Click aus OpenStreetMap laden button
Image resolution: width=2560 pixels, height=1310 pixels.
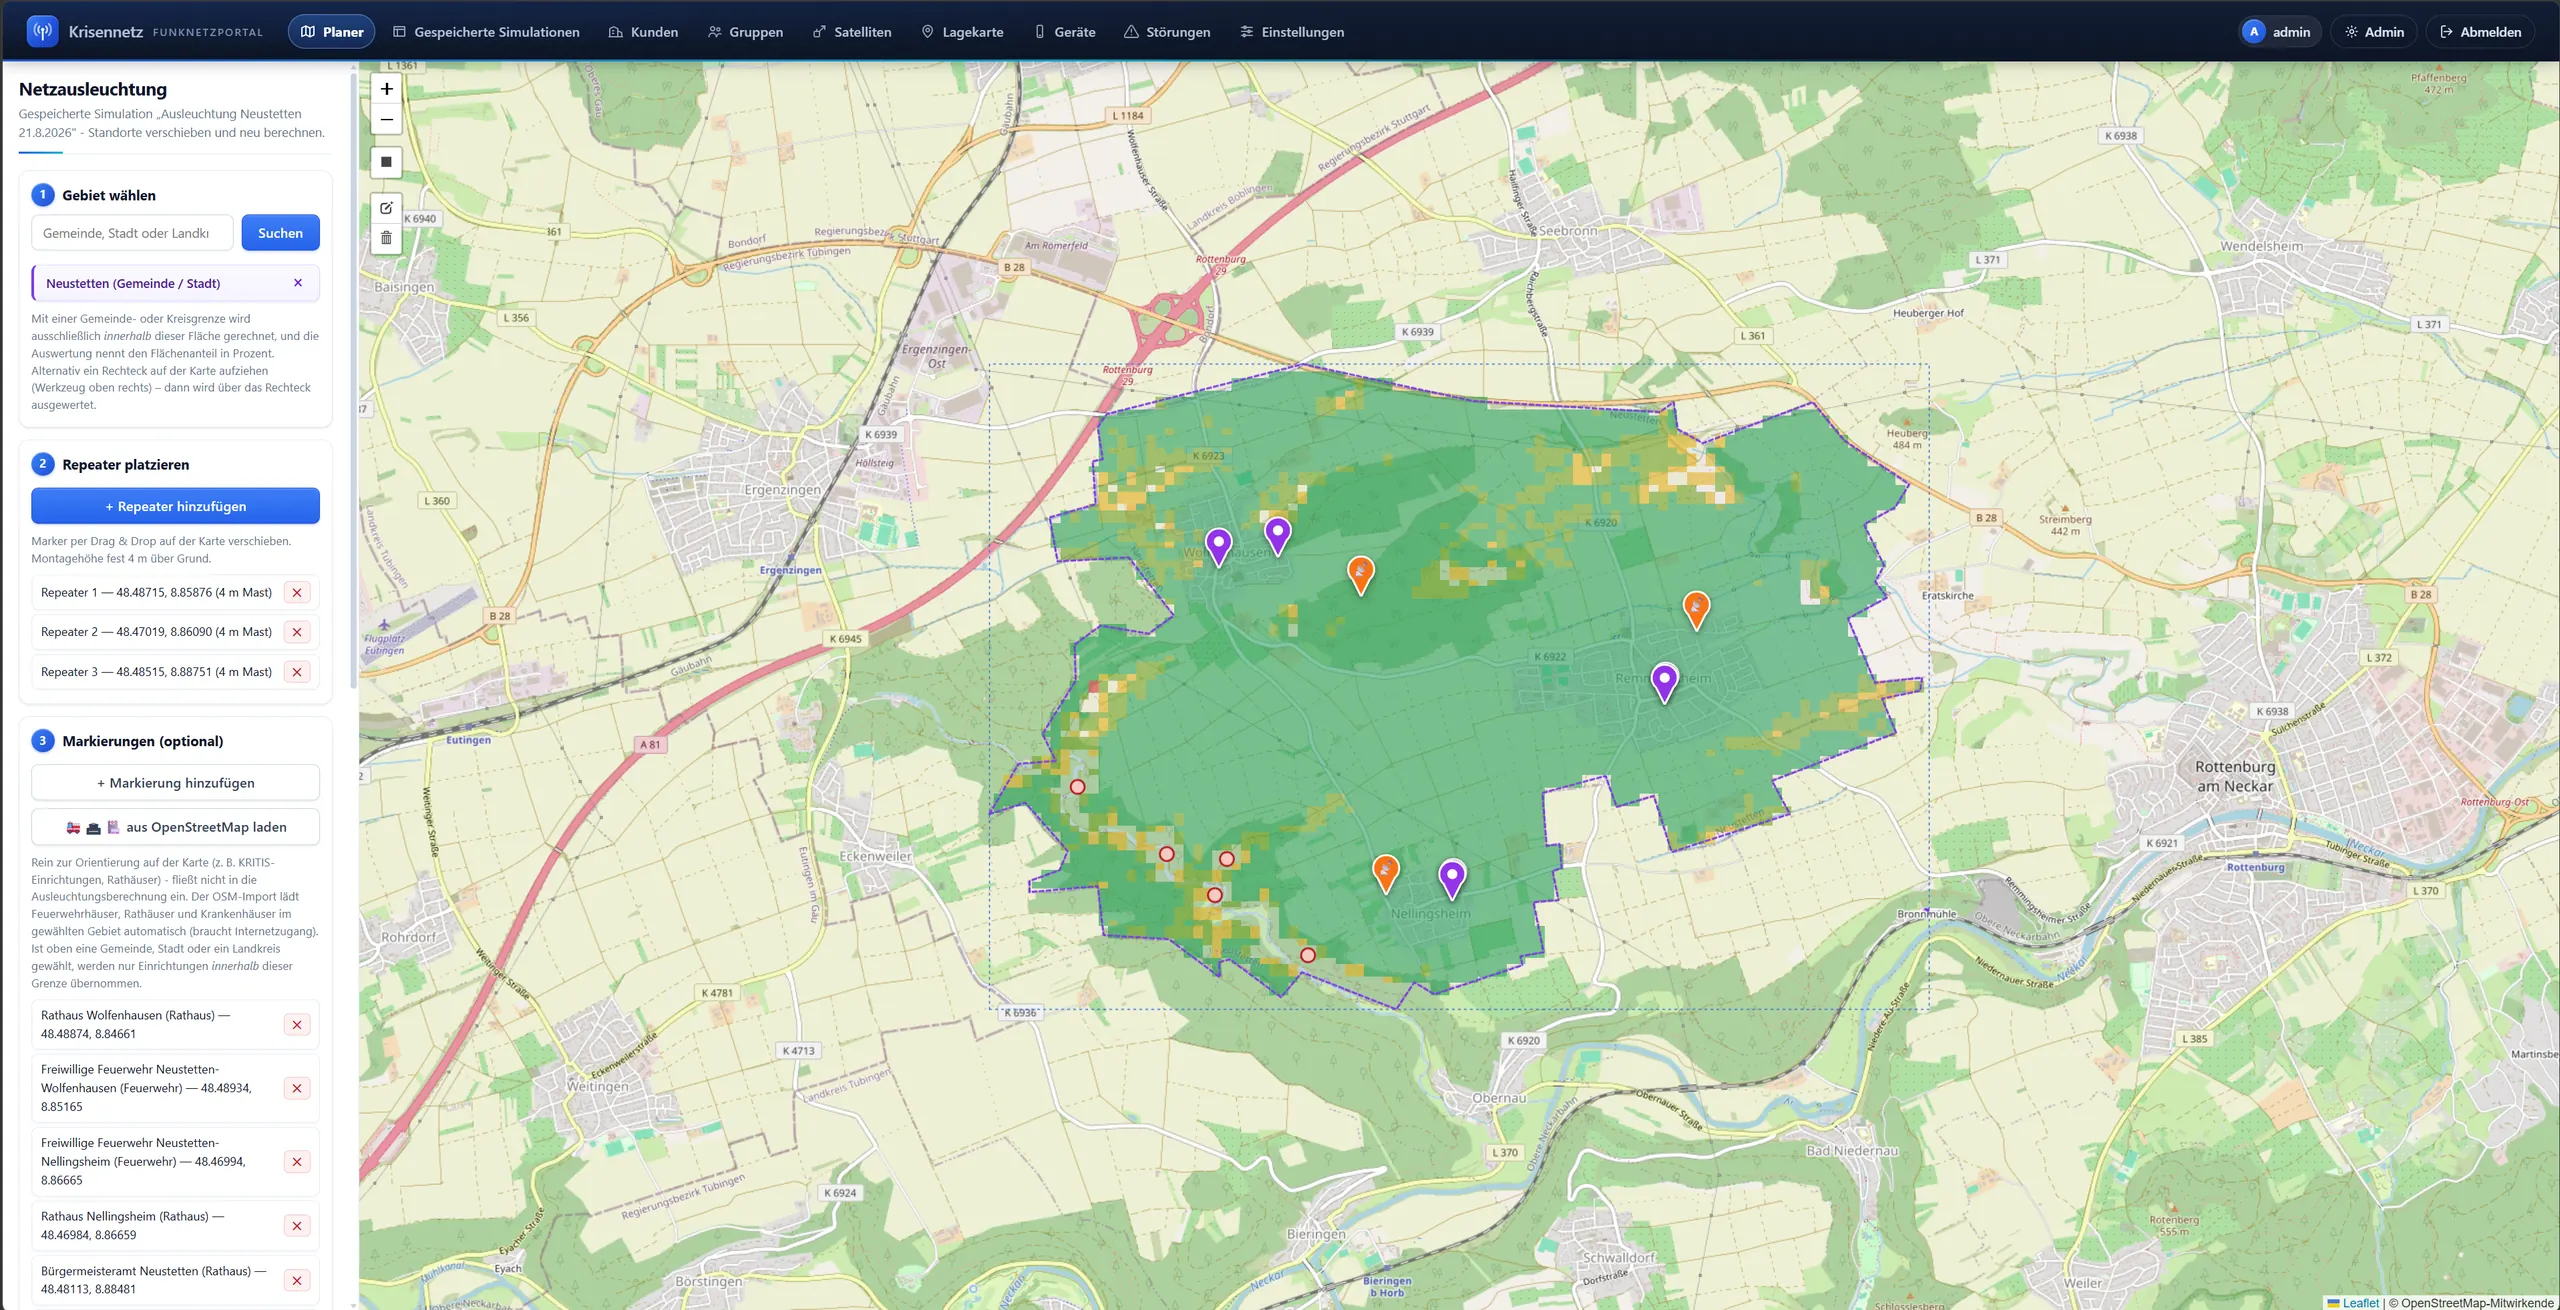coord(175,827)
